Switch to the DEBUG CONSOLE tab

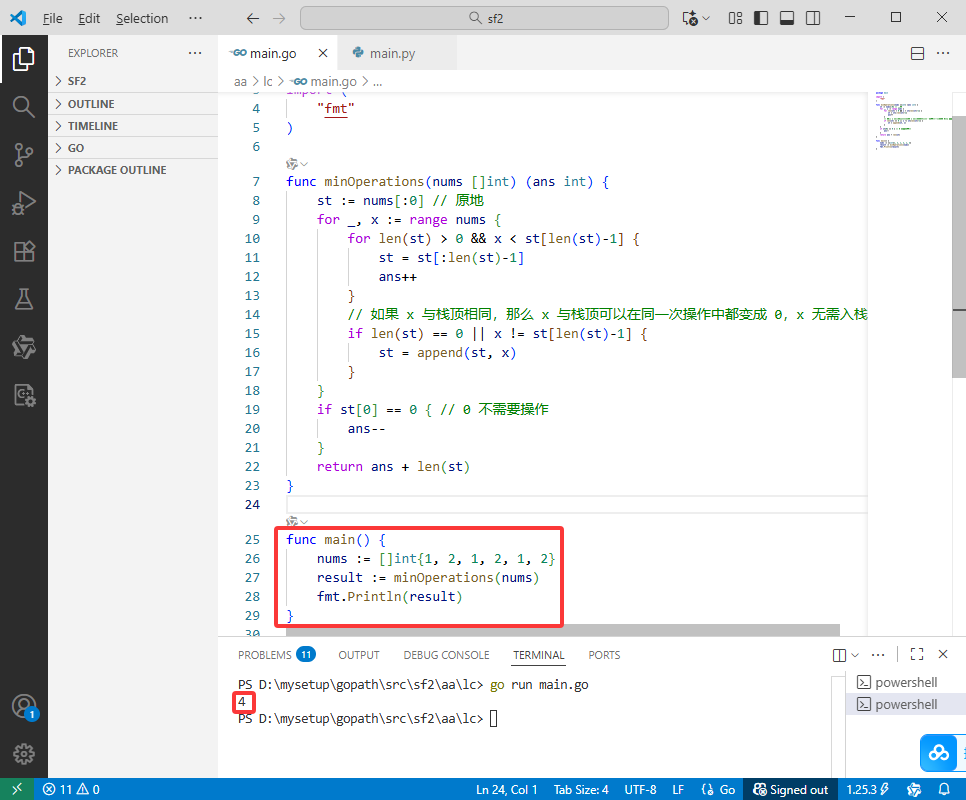pos(446,655)
